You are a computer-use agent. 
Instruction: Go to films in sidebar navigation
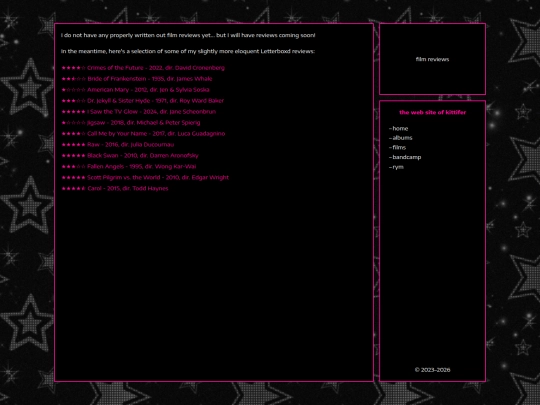click(399, 147)
